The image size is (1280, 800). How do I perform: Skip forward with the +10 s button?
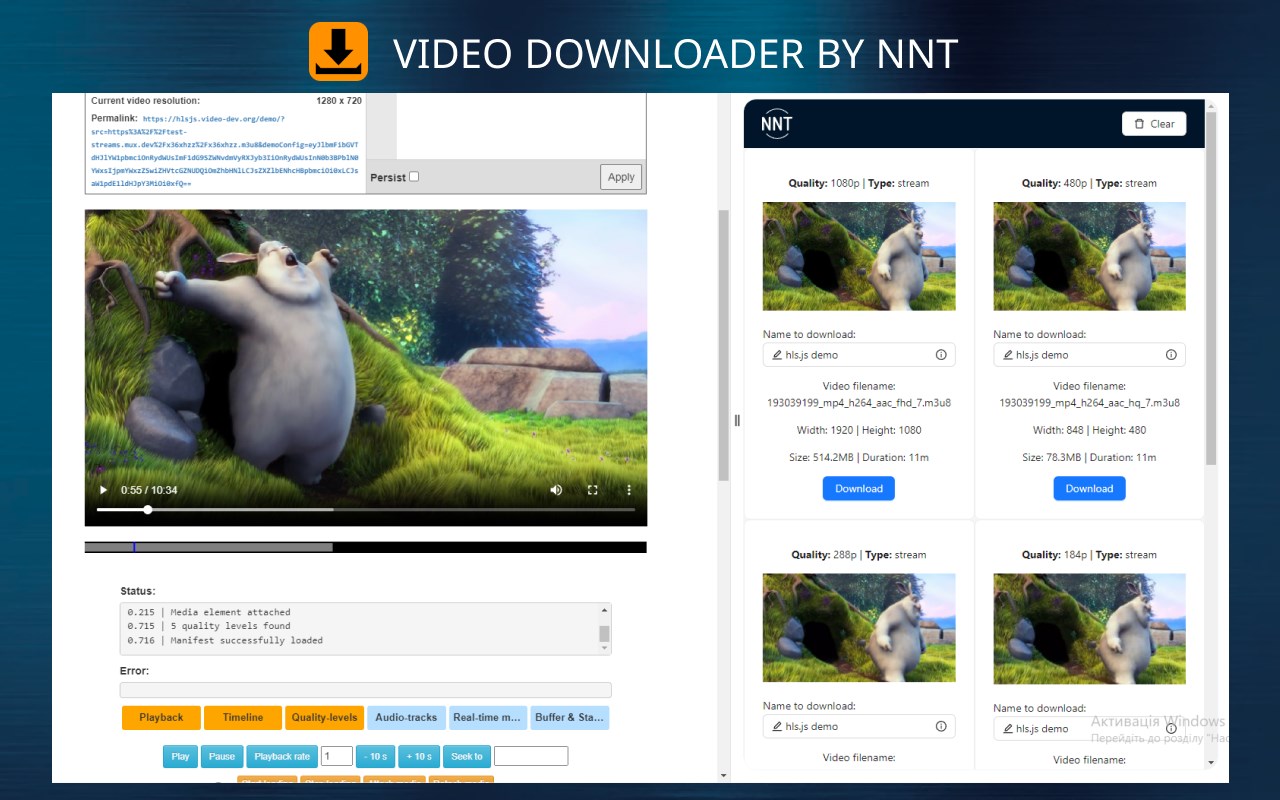[x=419, y=756]
